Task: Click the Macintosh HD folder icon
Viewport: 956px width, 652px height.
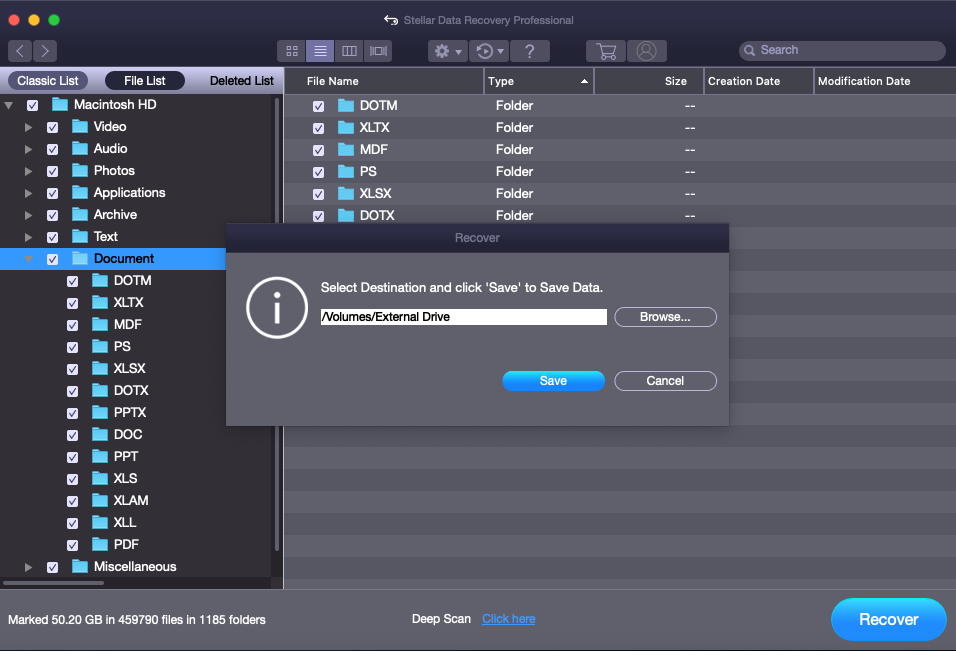Action: 60,104
